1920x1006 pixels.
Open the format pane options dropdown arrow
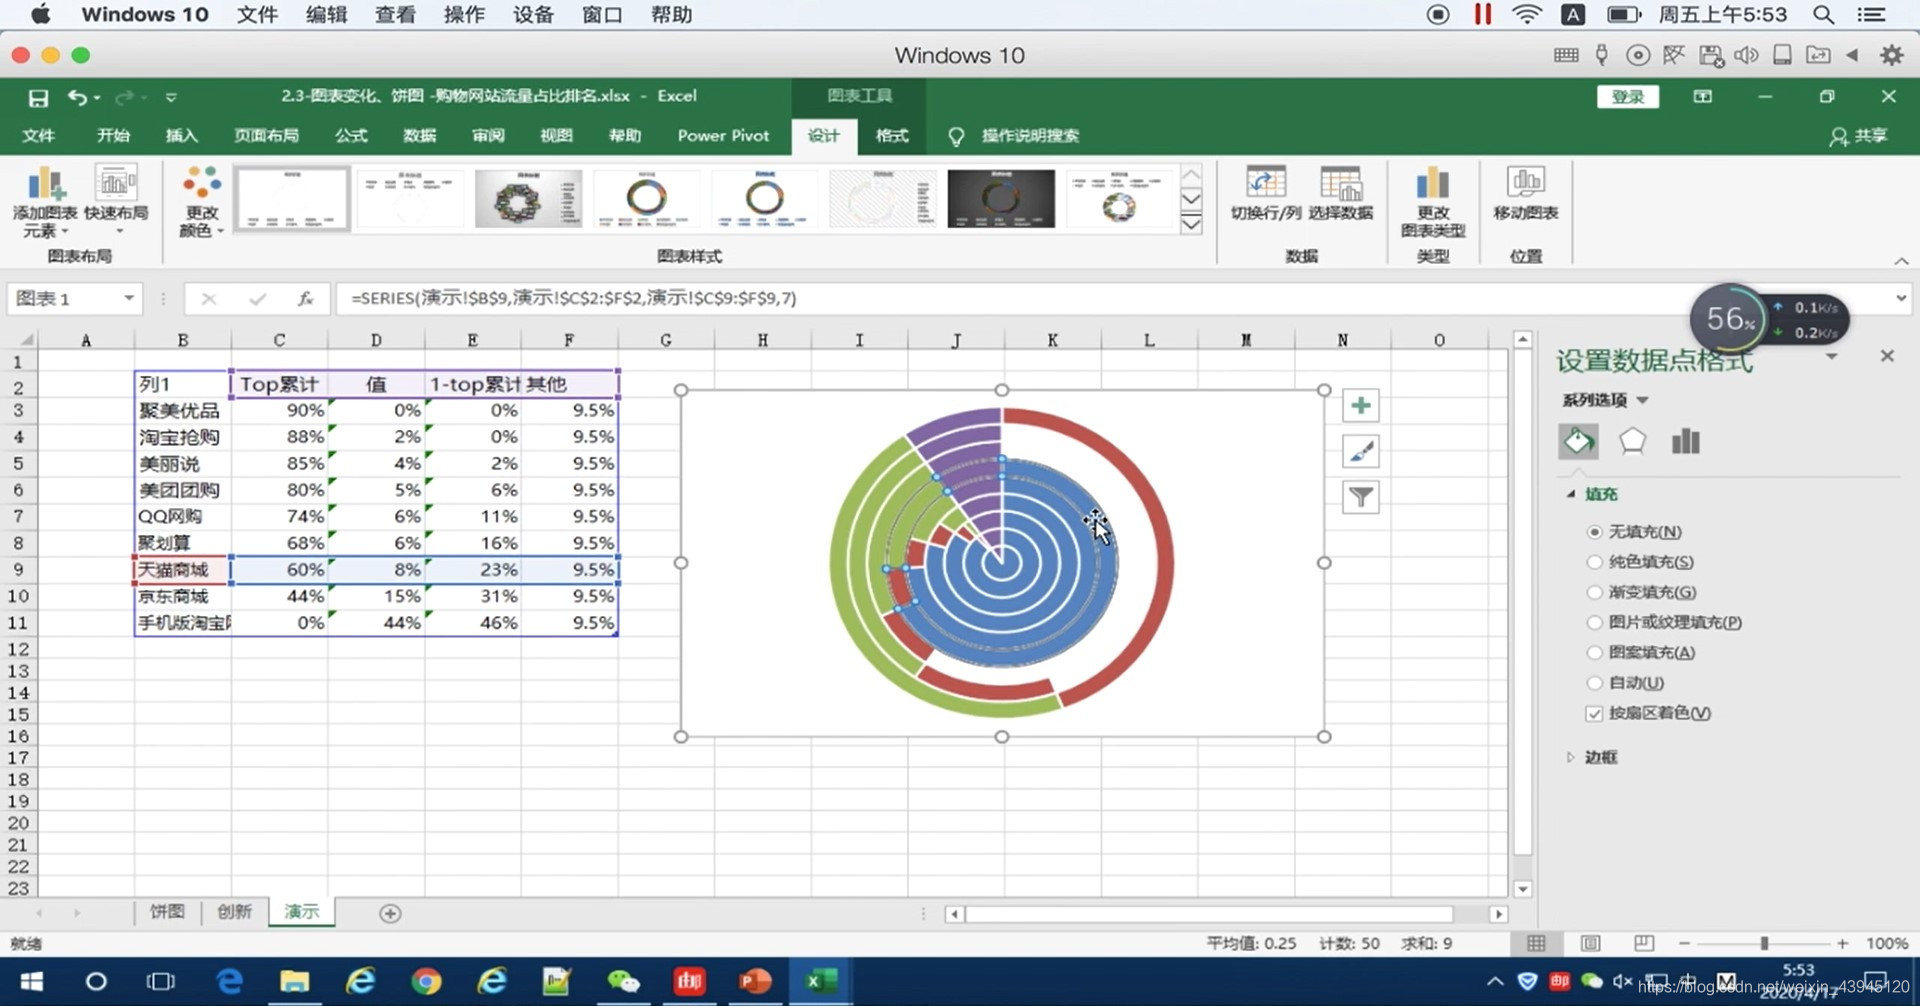(x=1831, y=356)
